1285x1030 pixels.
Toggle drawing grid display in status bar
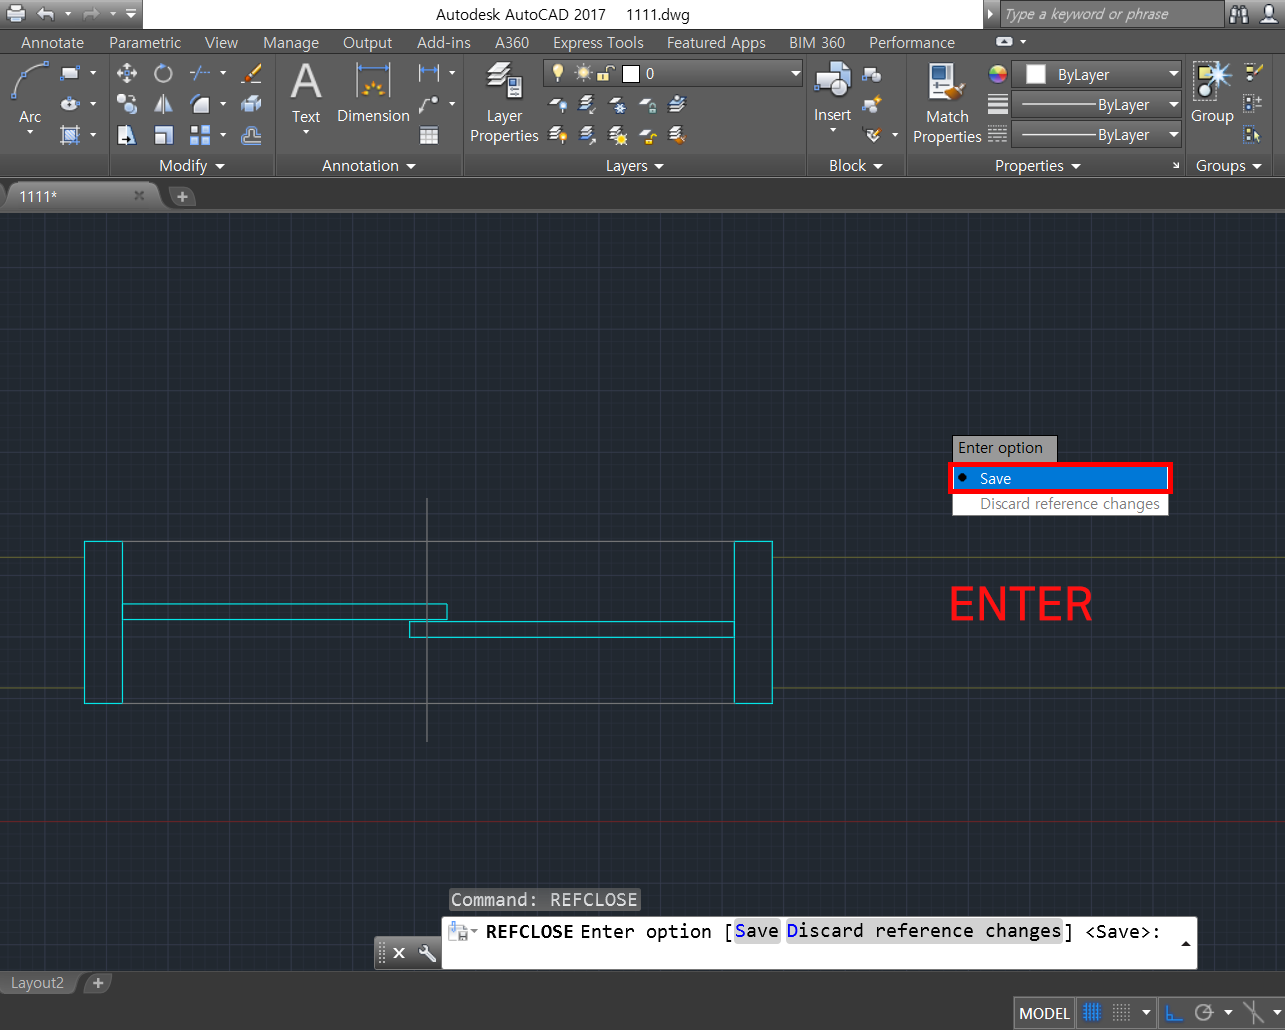1092,1013
